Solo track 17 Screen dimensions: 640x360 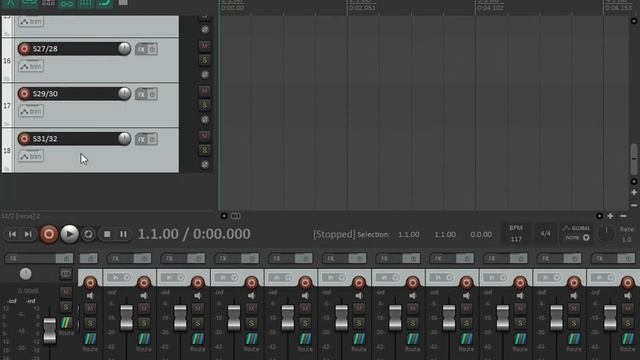coord(204,105)
